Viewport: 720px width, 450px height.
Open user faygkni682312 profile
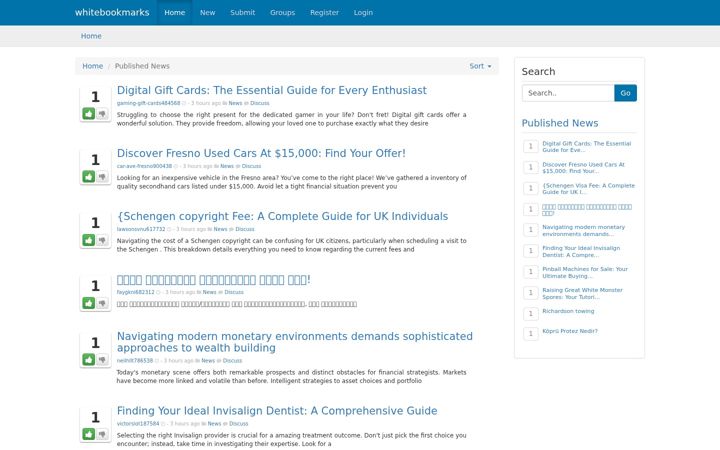point(135,292)
